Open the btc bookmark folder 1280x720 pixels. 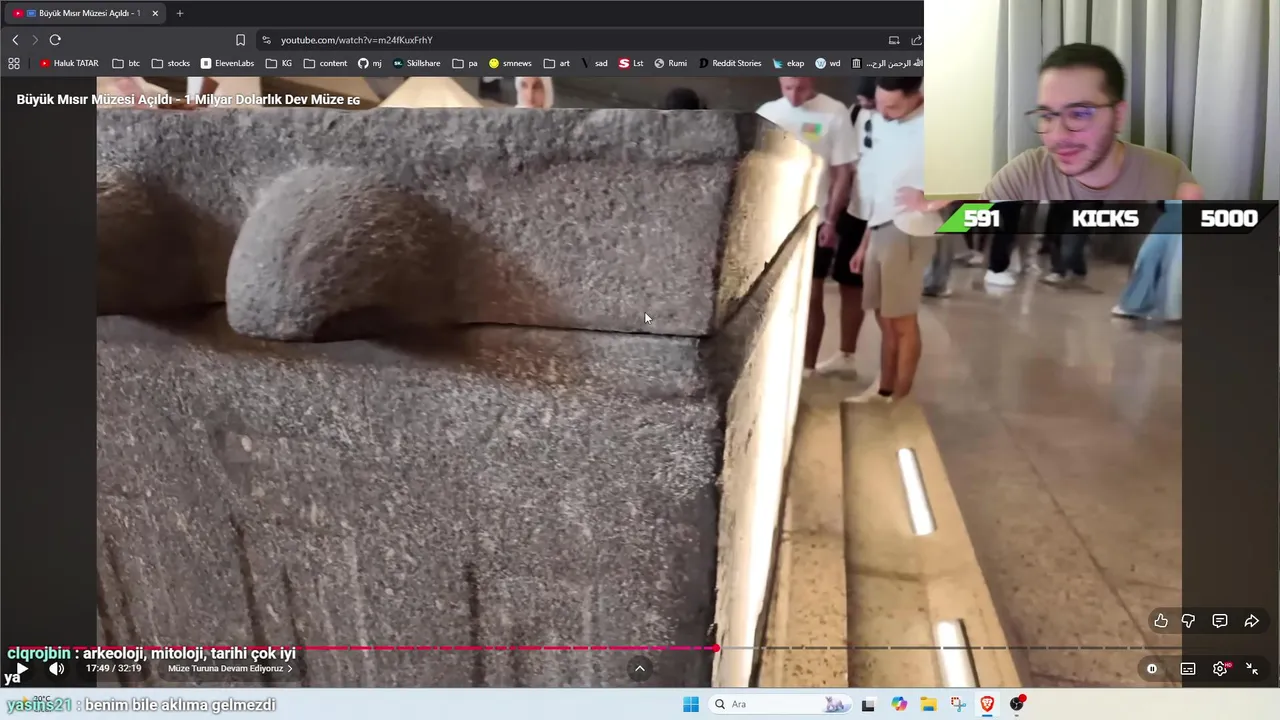point(126,63)
